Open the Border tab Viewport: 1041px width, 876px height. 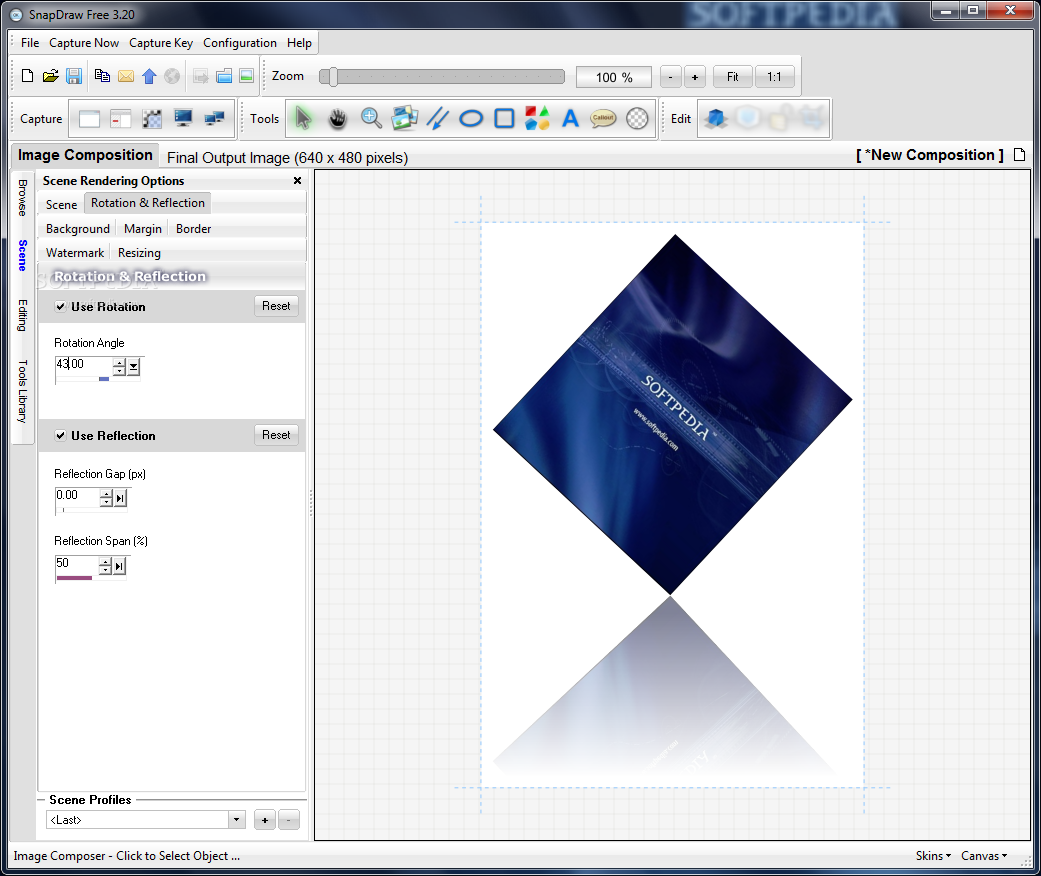(193, 228)
